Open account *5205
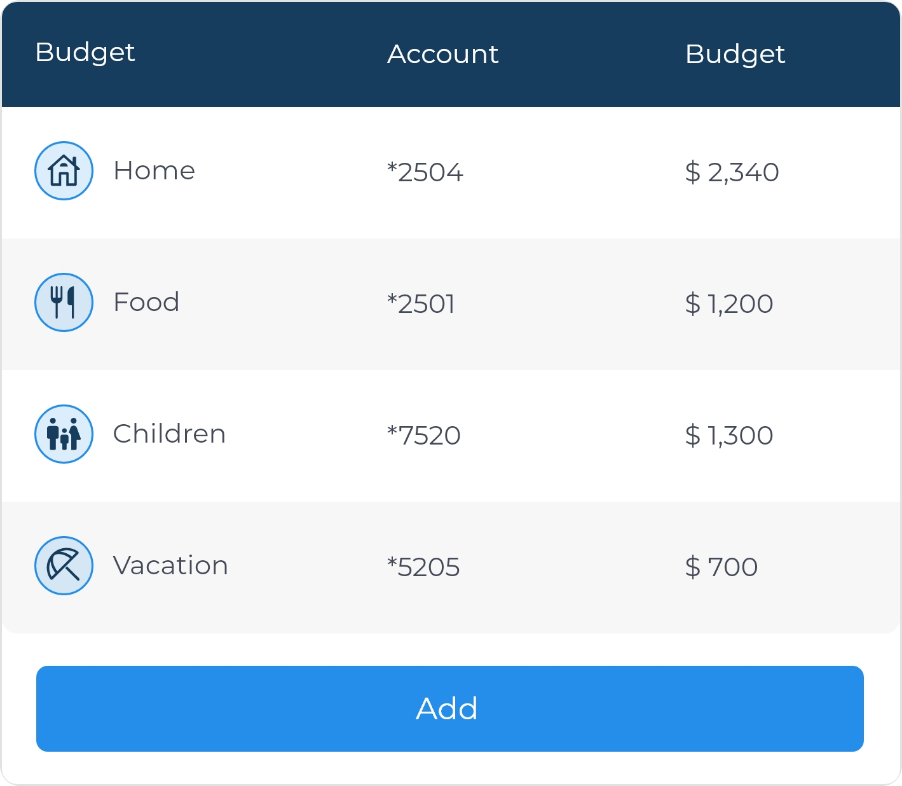The width and height of the screenshot is (902, 786). (423, 567)
